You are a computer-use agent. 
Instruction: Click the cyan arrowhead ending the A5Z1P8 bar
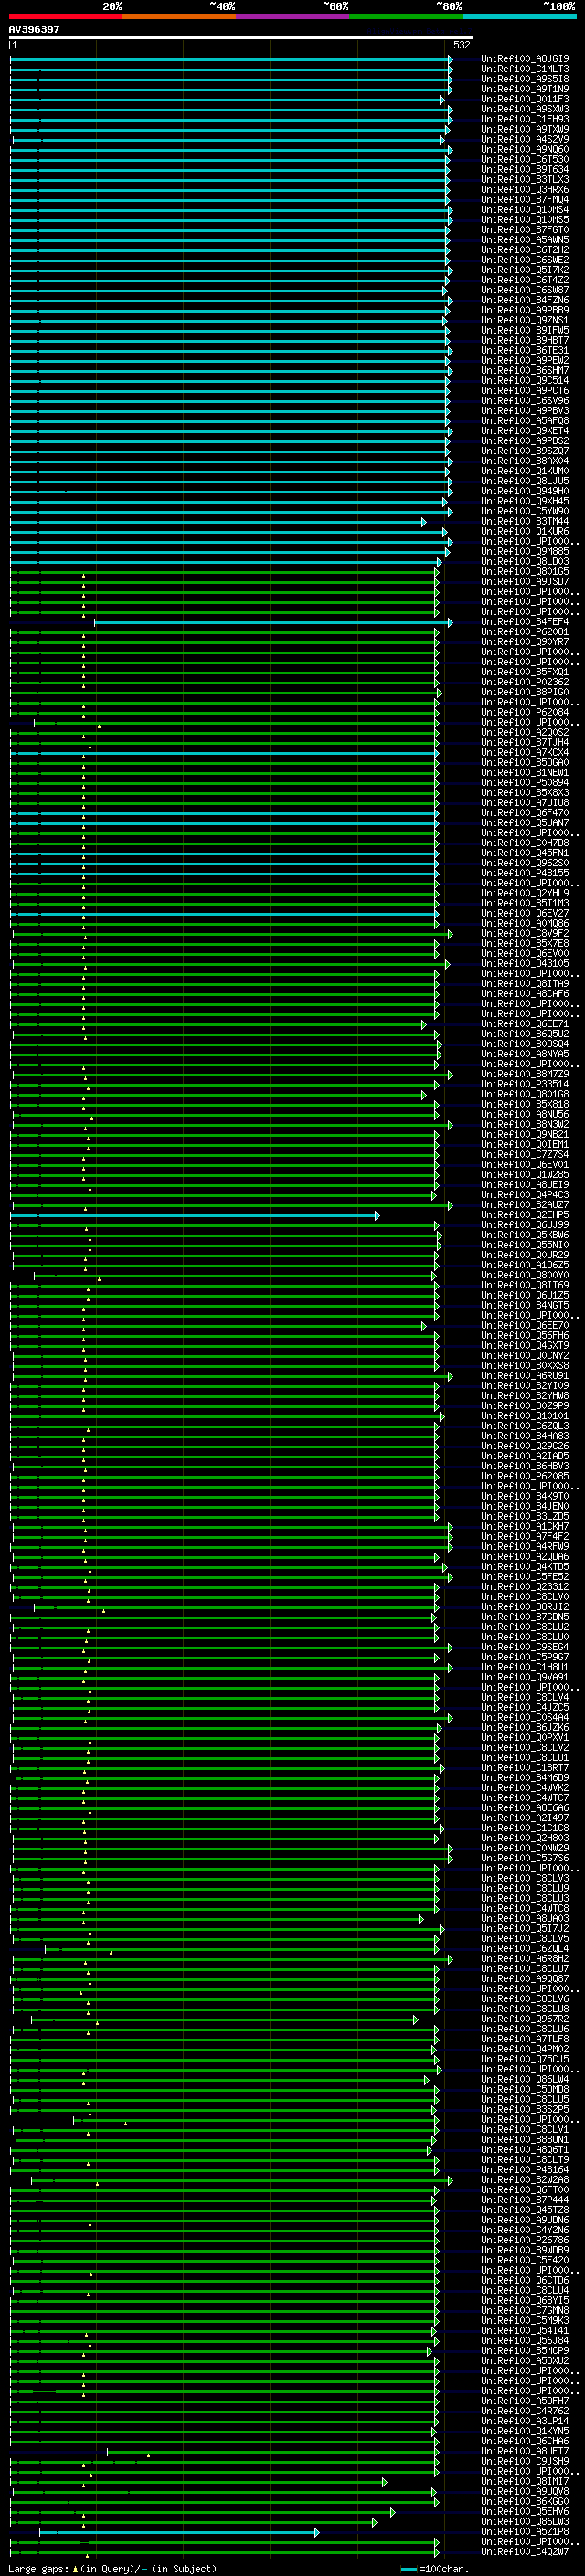tap(317, 2532)
